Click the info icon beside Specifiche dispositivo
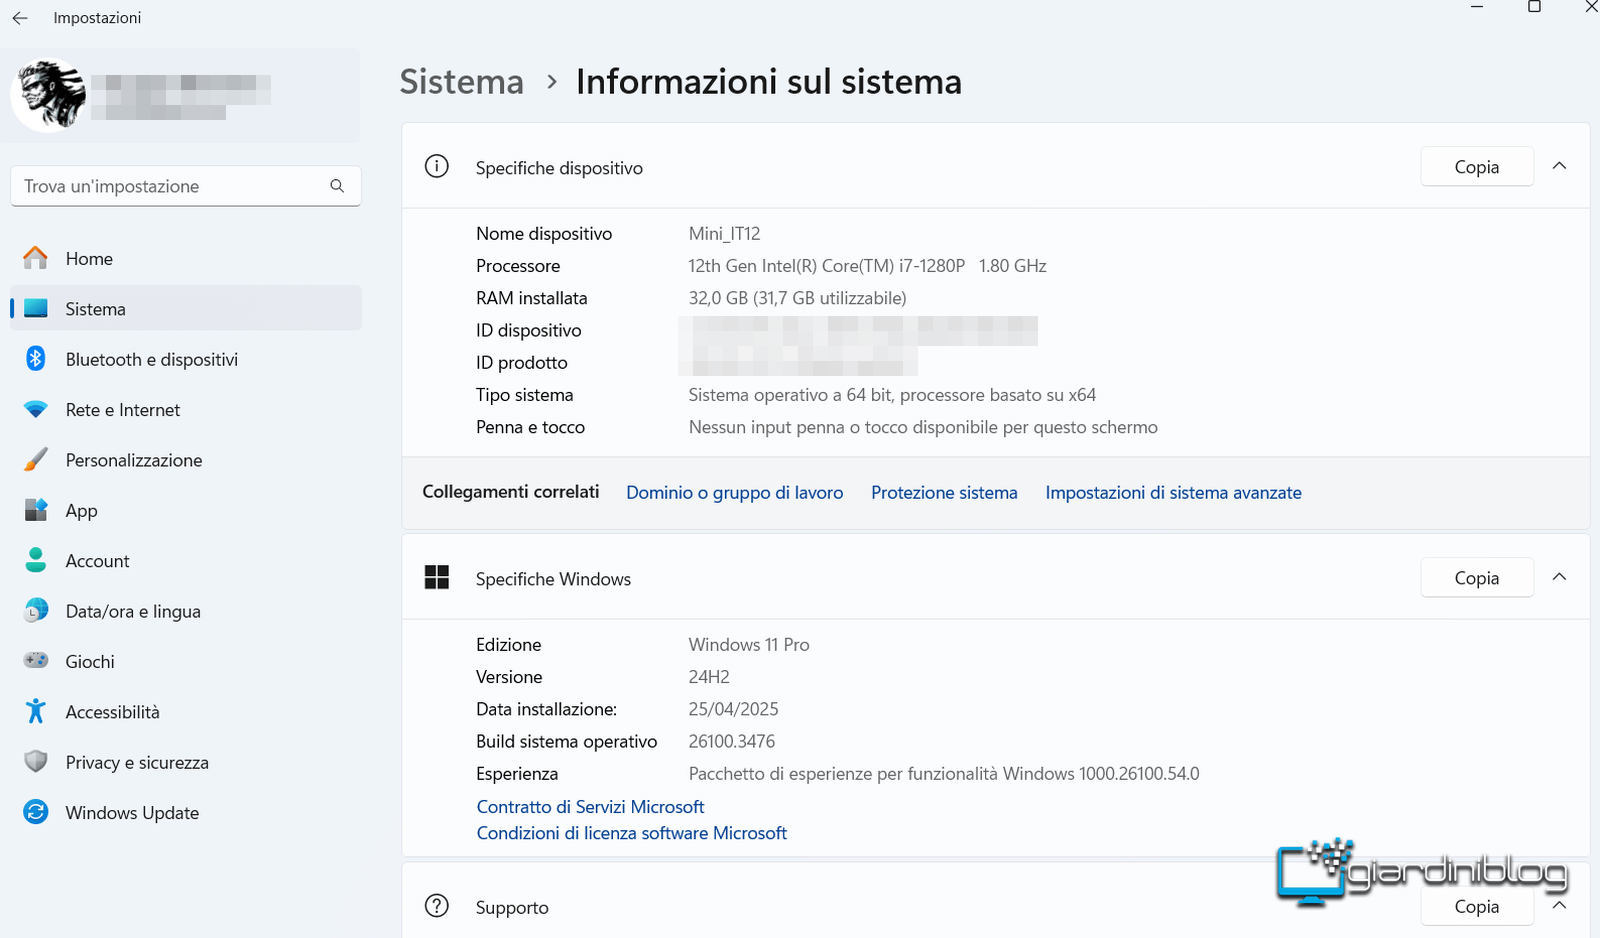The image size is (1600, 938). (x=437, y=167)
